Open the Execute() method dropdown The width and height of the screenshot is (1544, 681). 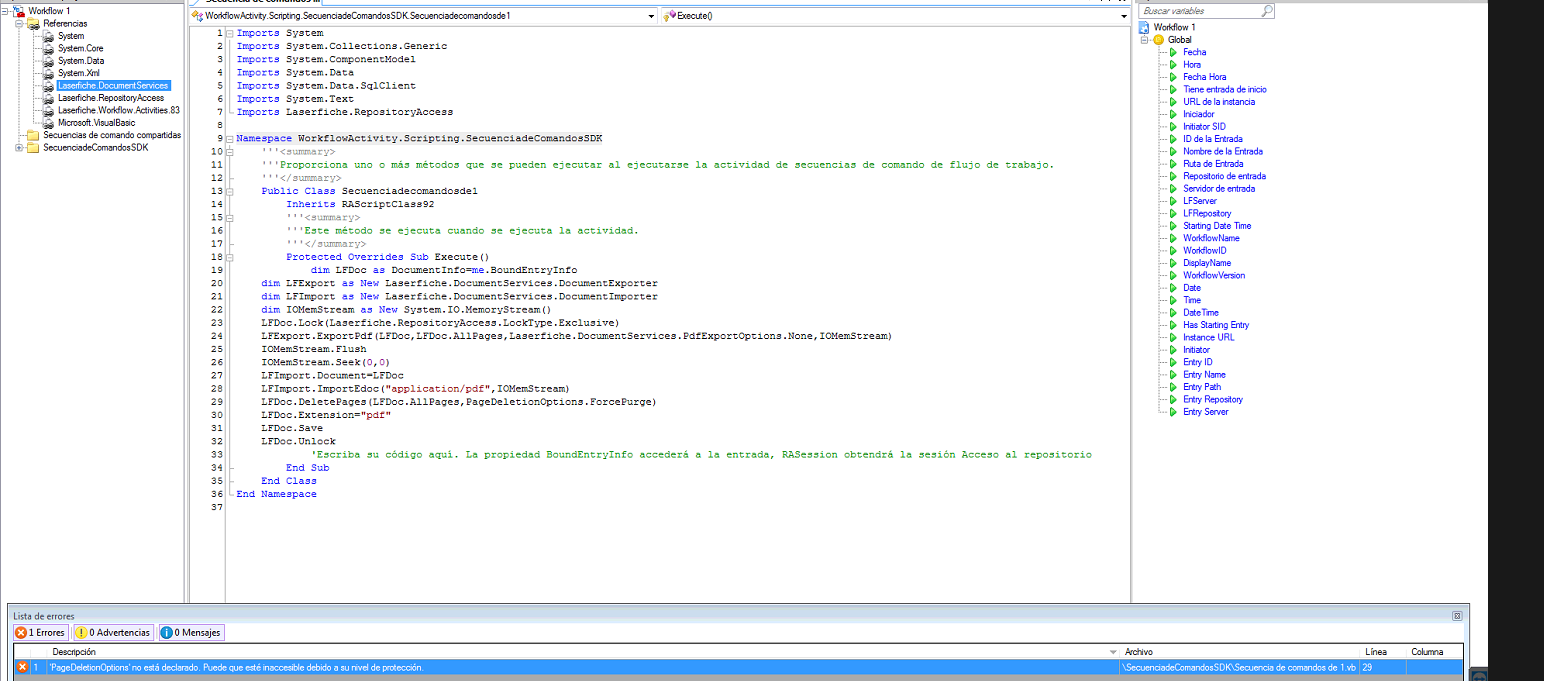click(x=1124, y=17)
